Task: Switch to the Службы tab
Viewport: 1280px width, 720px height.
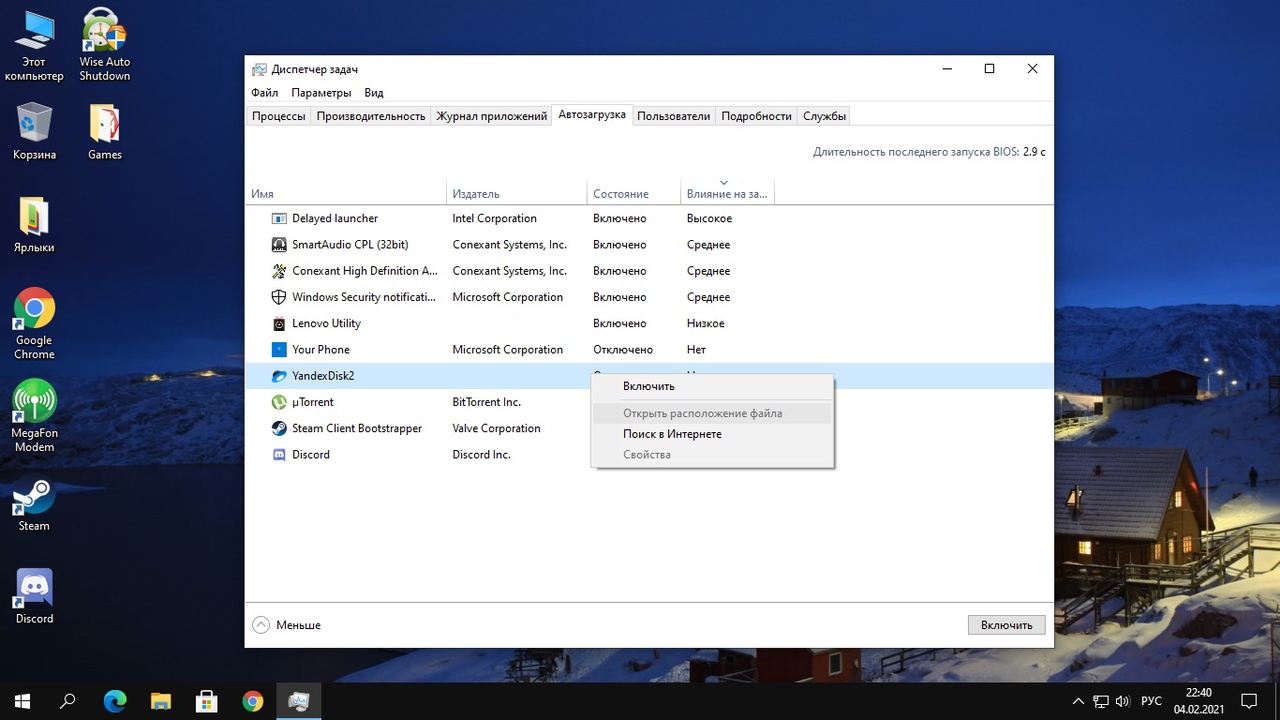Action: tap(825, 116)
